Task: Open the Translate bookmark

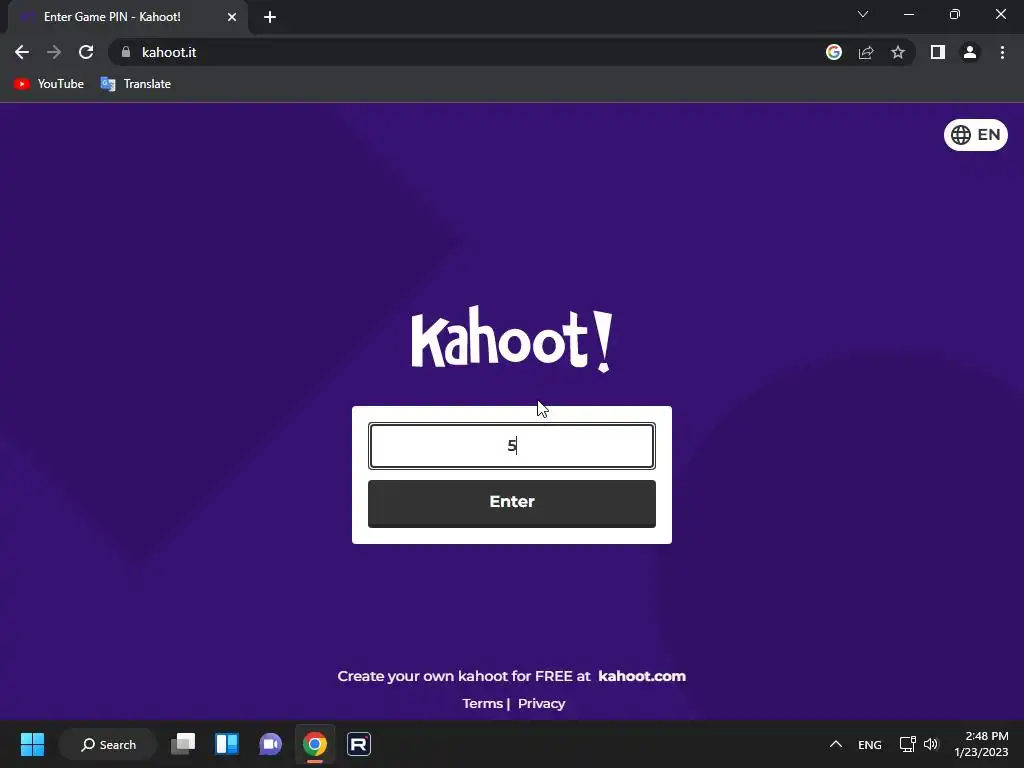Action: click(136, 84)
